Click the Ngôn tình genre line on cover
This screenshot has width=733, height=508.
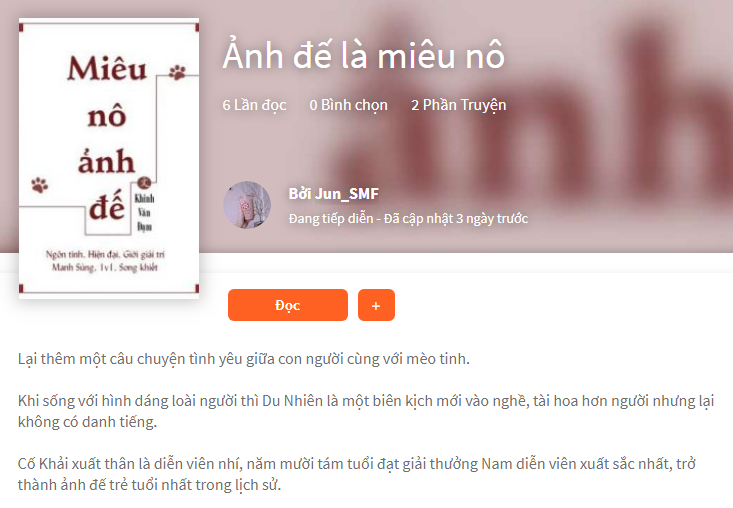(105, 254)
